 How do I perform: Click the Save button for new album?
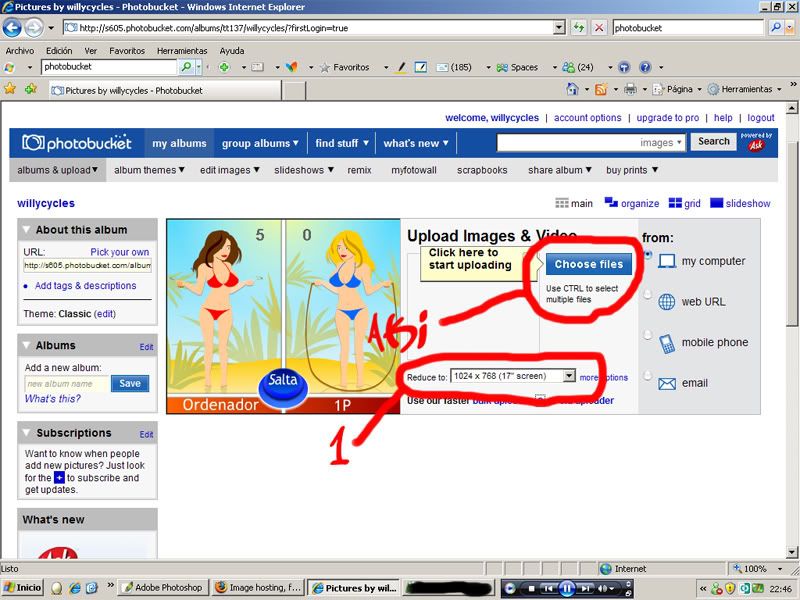(130, 383)
